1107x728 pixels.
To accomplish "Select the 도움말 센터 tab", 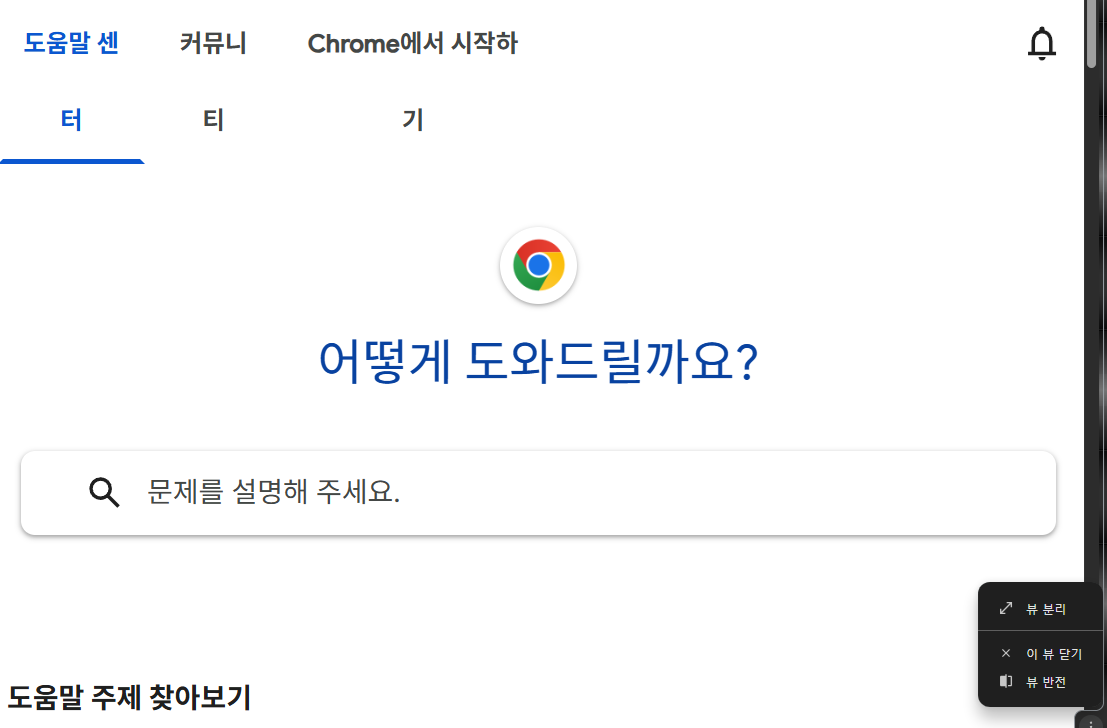I will coord(71,80).
